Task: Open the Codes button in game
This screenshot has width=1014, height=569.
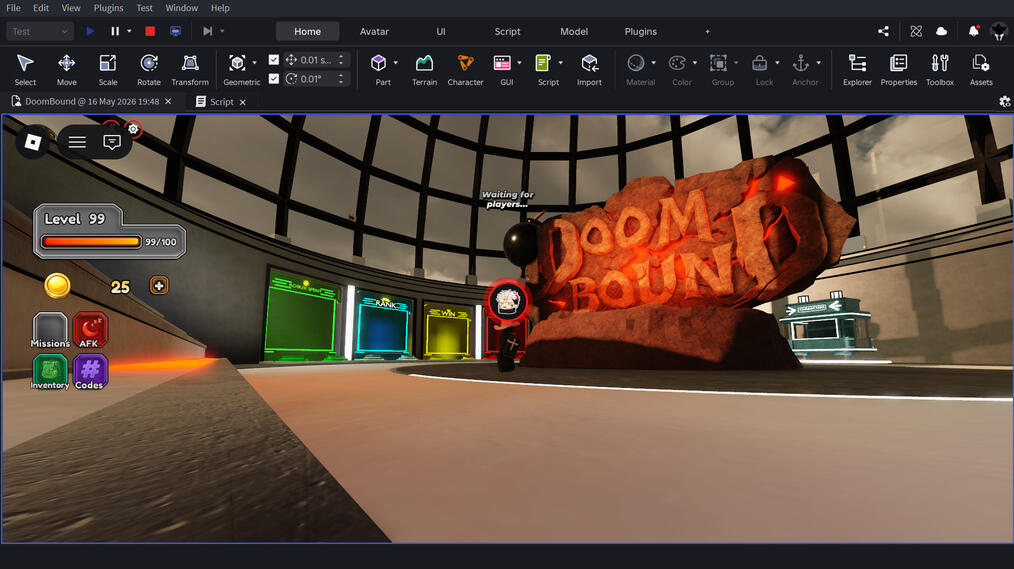Action: tap(90, 372)
